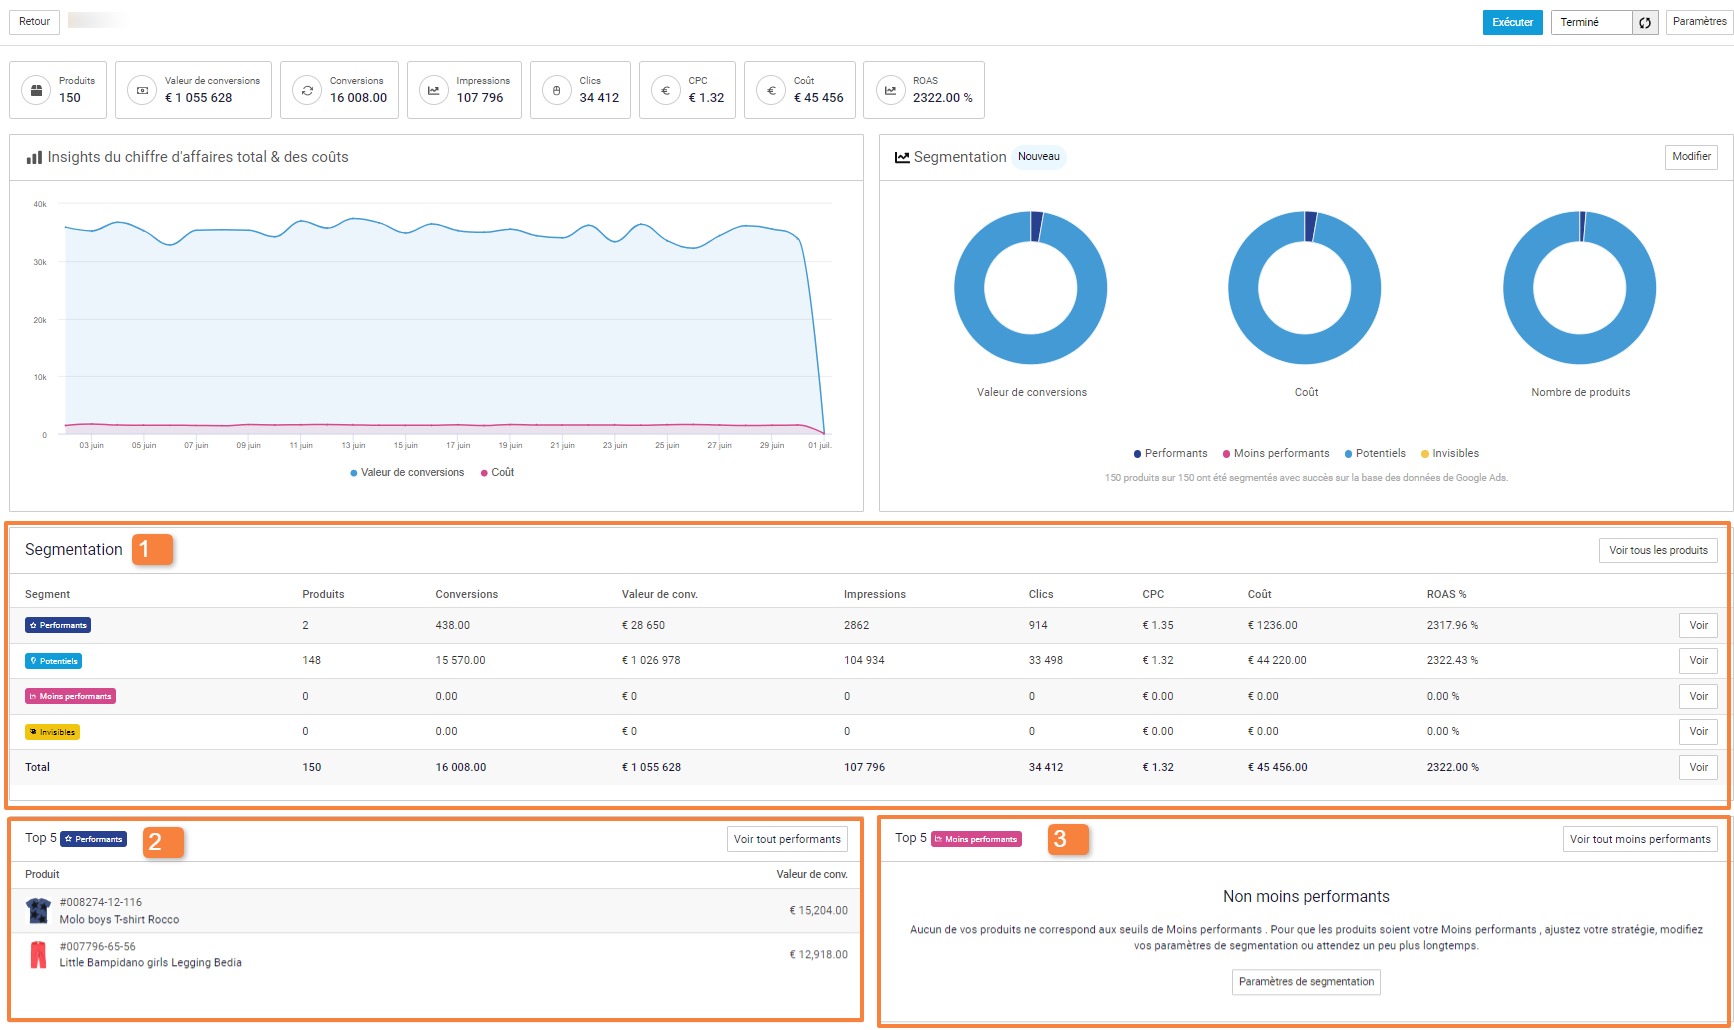Screen dimensions: 1734x1030
Task: Toggle Potentiels donut legend item
Action: 1375,453
